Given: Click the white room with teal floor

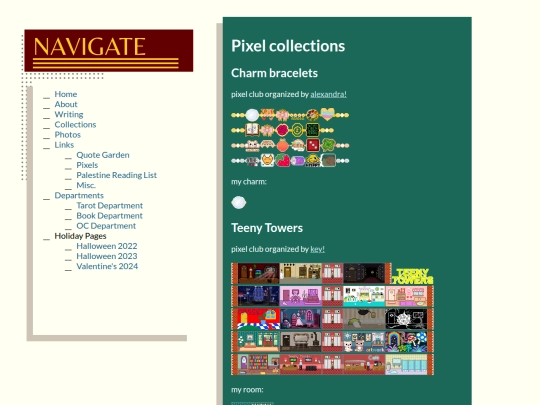Looking at the screenshot, I should click(364, 296).
